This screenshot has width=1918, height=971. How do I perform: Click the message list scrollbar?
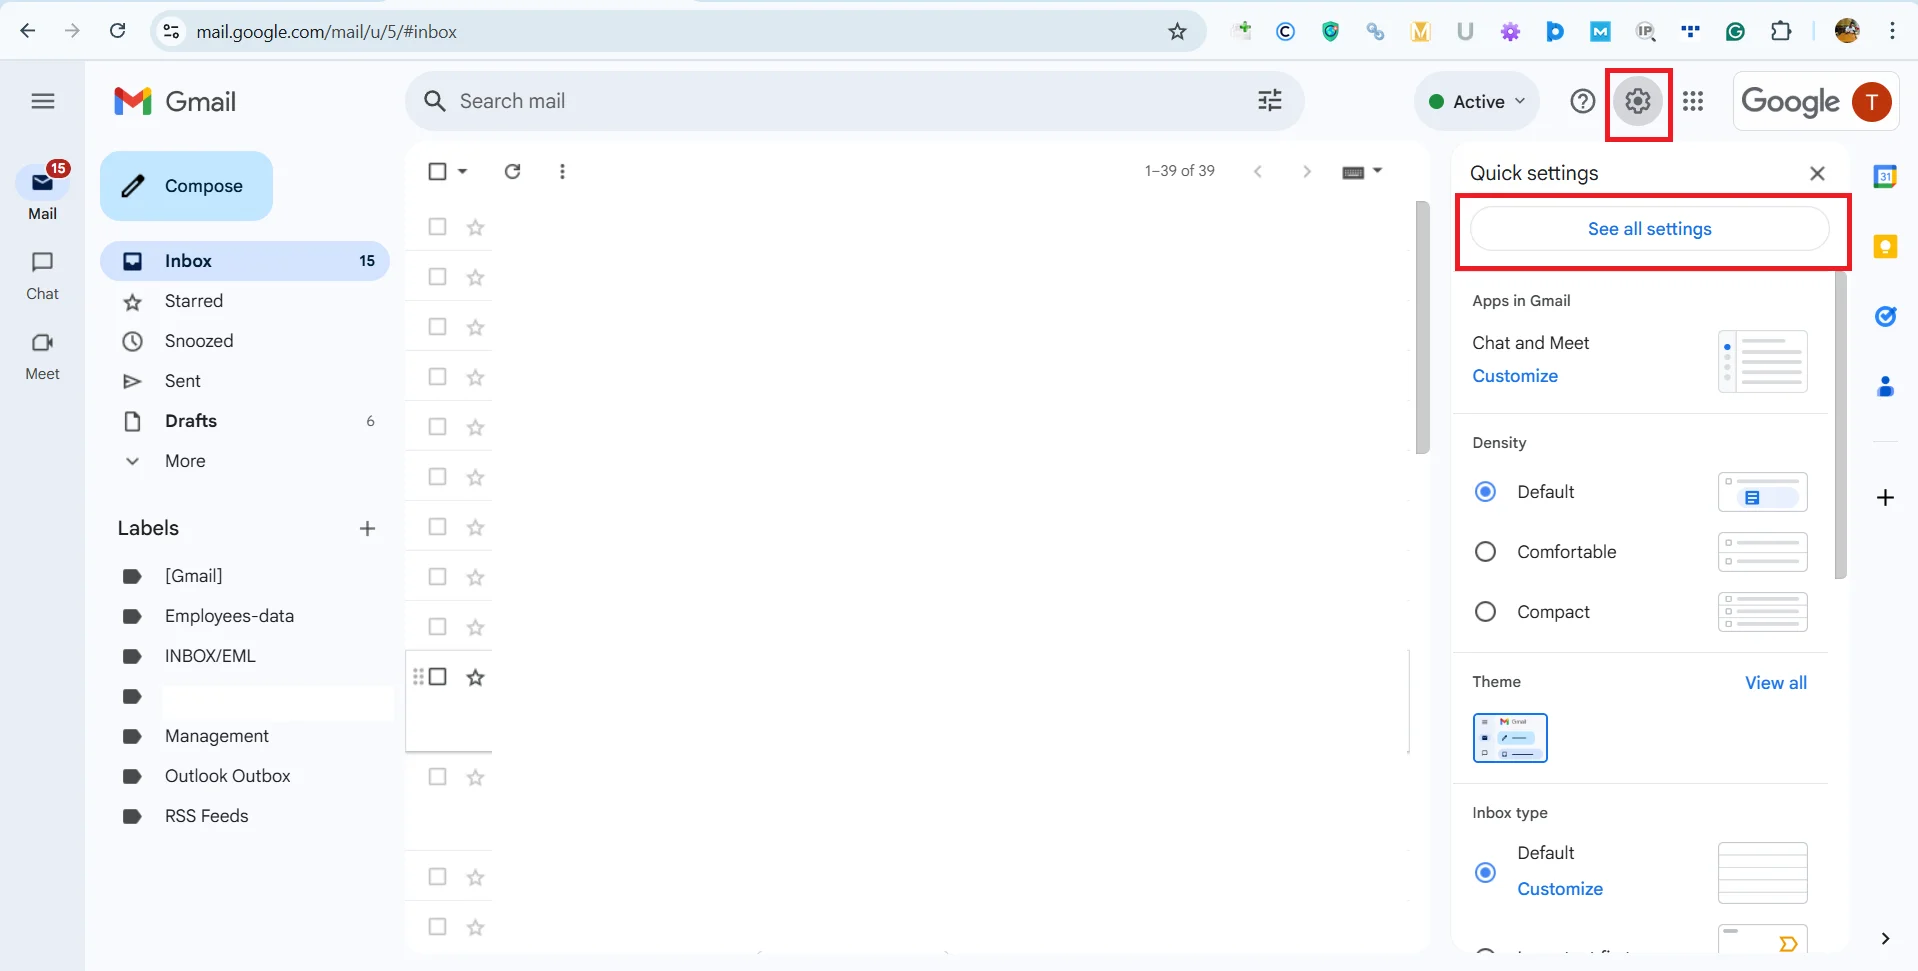point(1422,328)
